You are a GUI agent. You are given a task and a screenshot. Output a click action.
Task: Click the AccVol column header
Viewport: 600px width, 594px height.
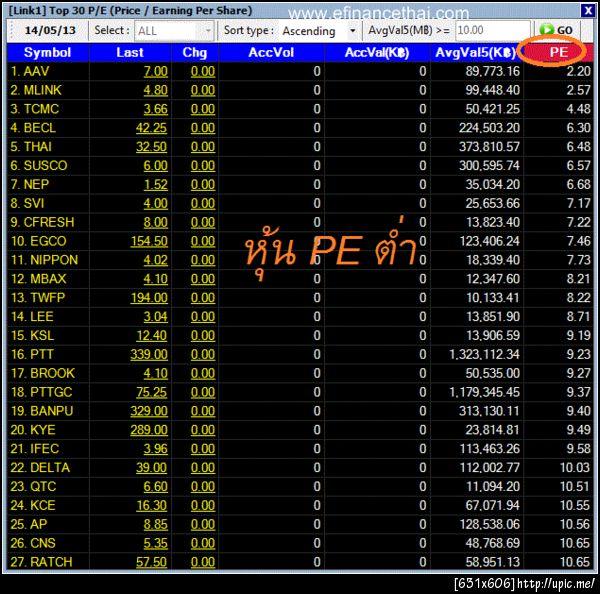point(271,52)
